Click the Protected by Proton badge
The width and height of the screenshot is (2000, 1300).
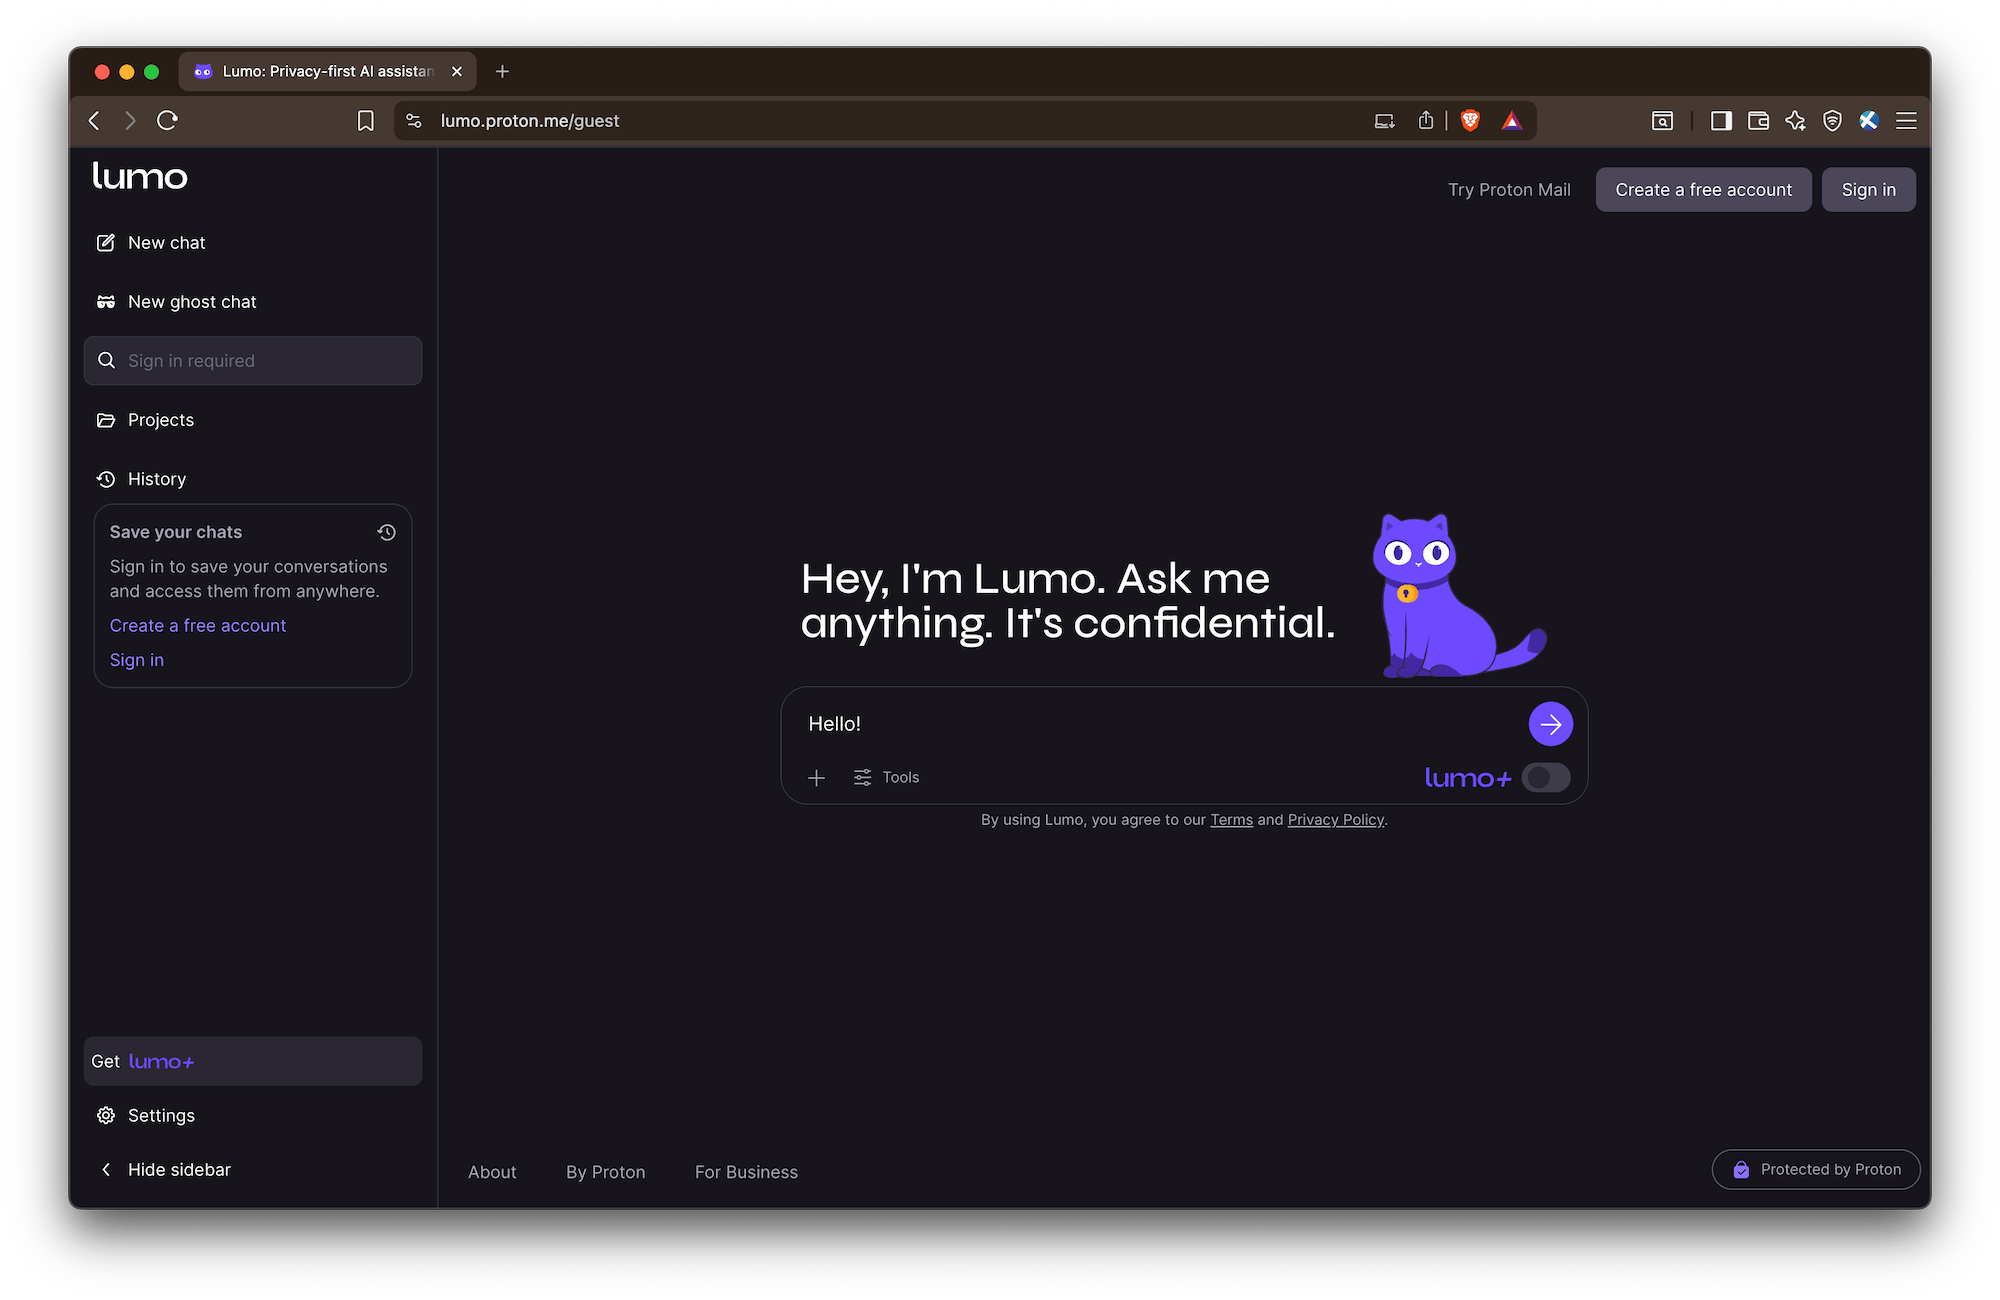(1816, 1170)
